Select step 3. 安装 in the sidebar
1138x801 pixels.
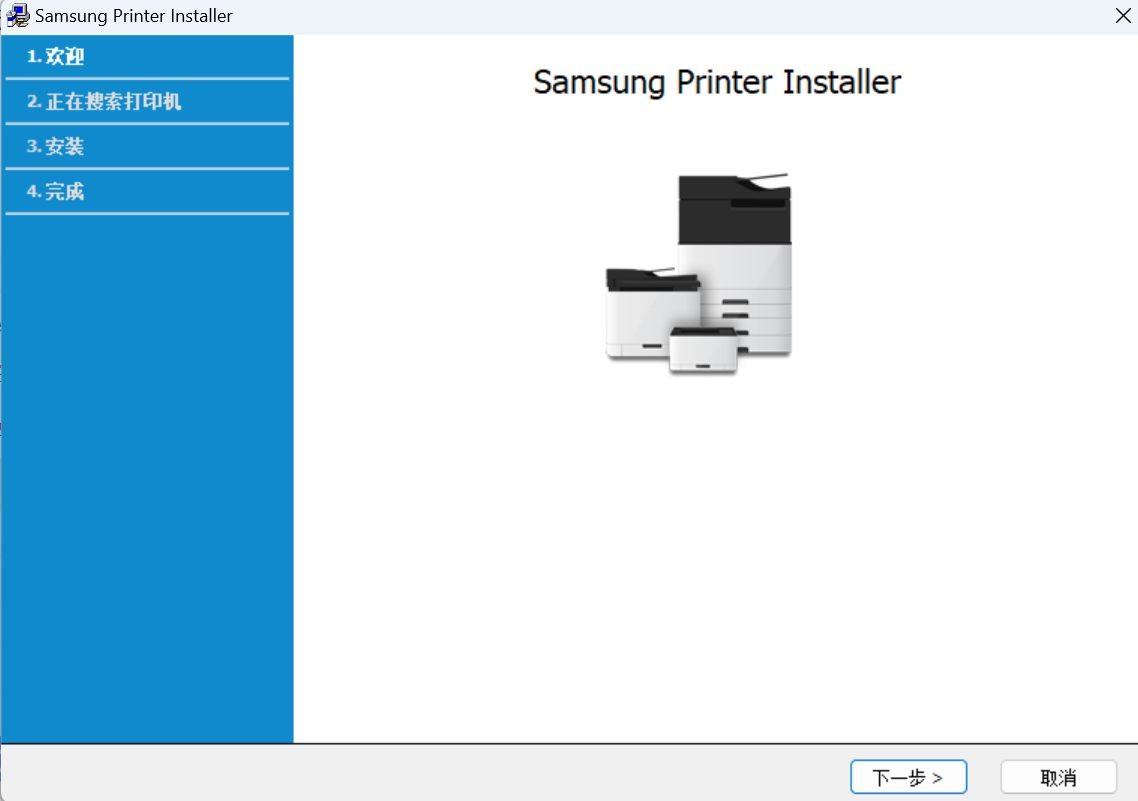pyautogui.click(x=56, y=147)
